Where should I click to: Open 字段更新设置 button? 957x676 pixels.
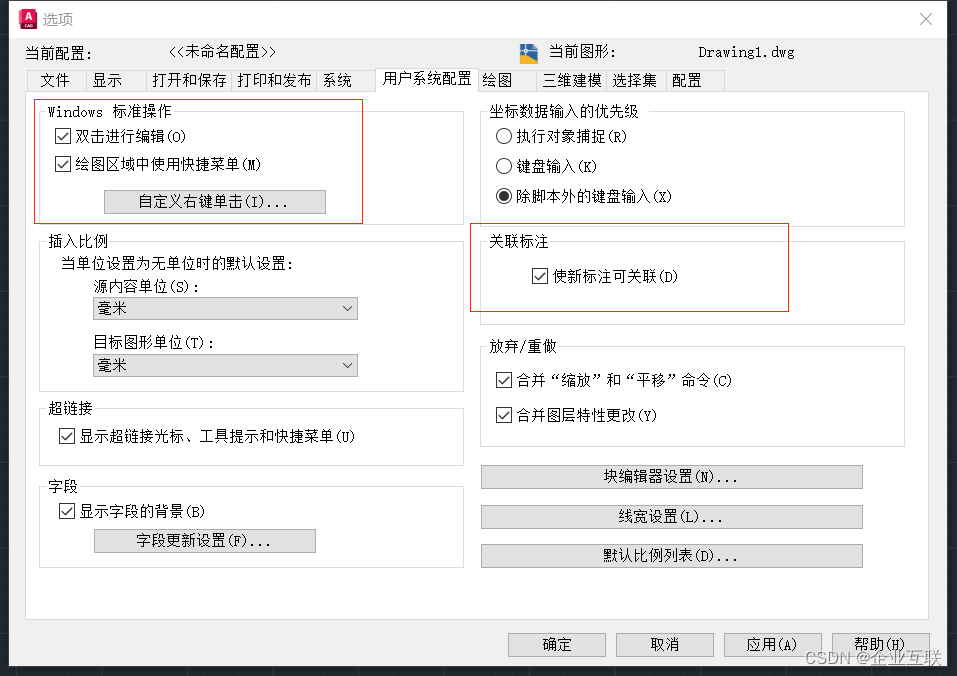[x=204, y=541]
